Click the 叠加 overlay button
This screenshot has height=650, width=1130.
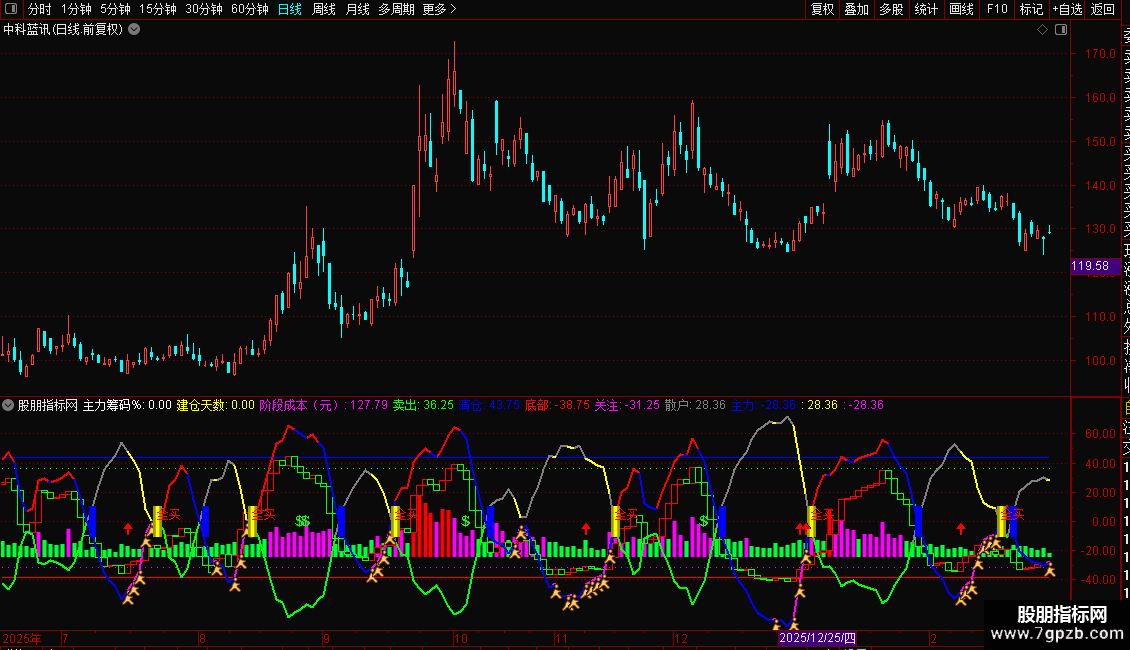click(857, 9)
